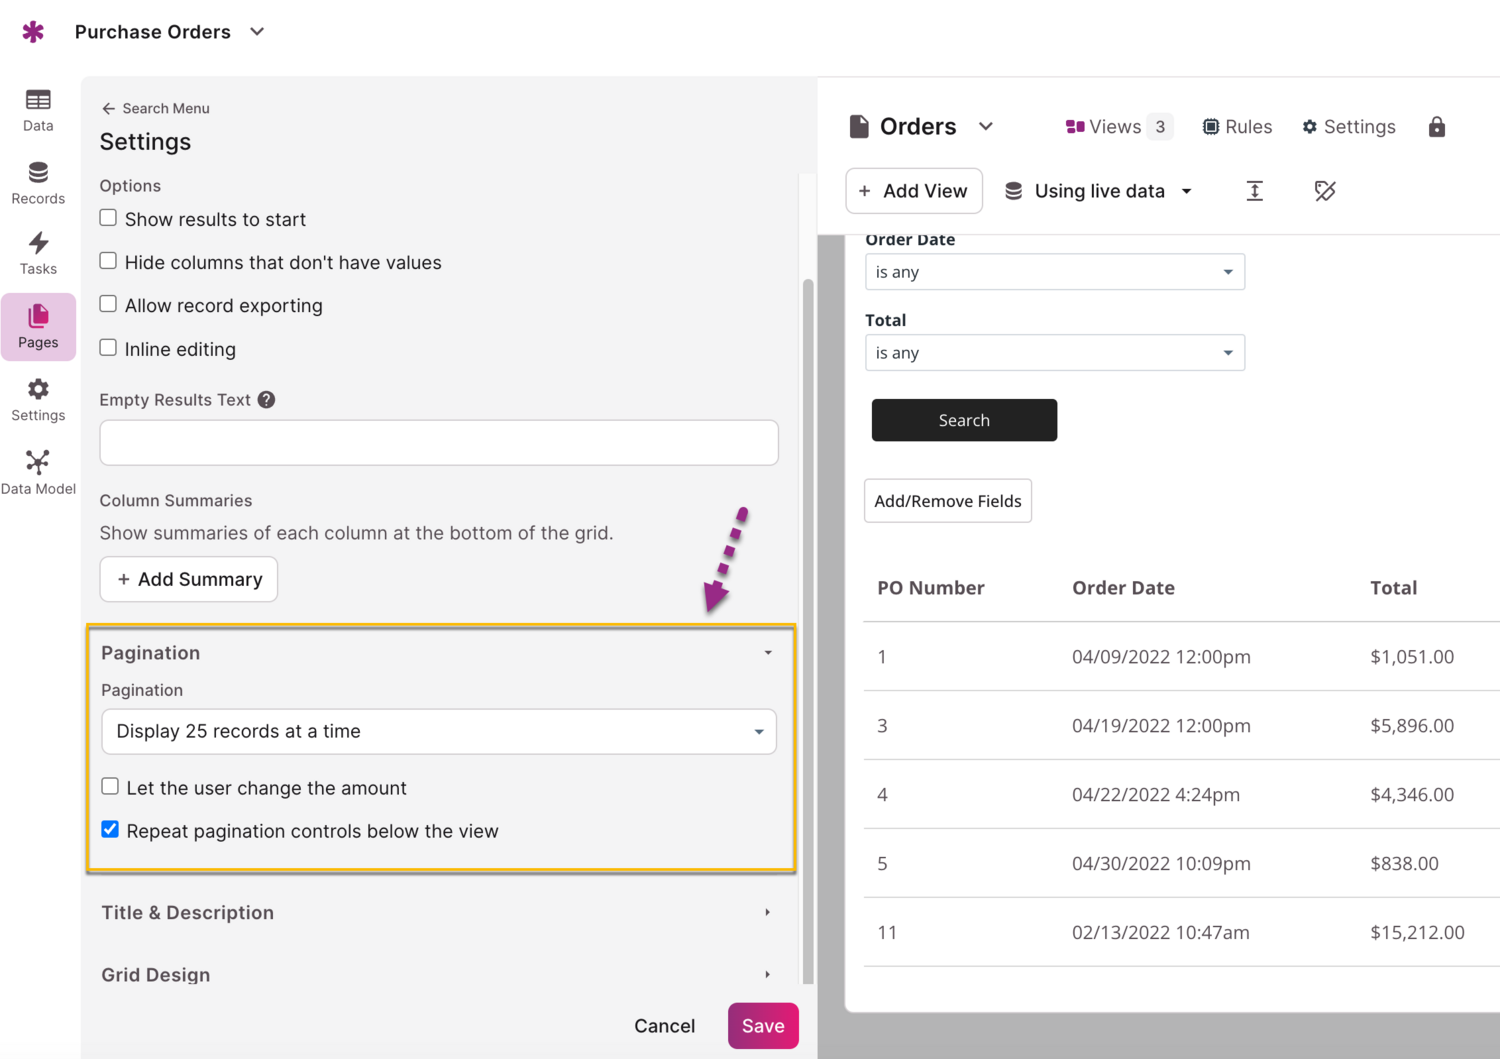1500x1059 pixels.
Task: Open the Display 25 records dropdown
Action: click(438, 732)
